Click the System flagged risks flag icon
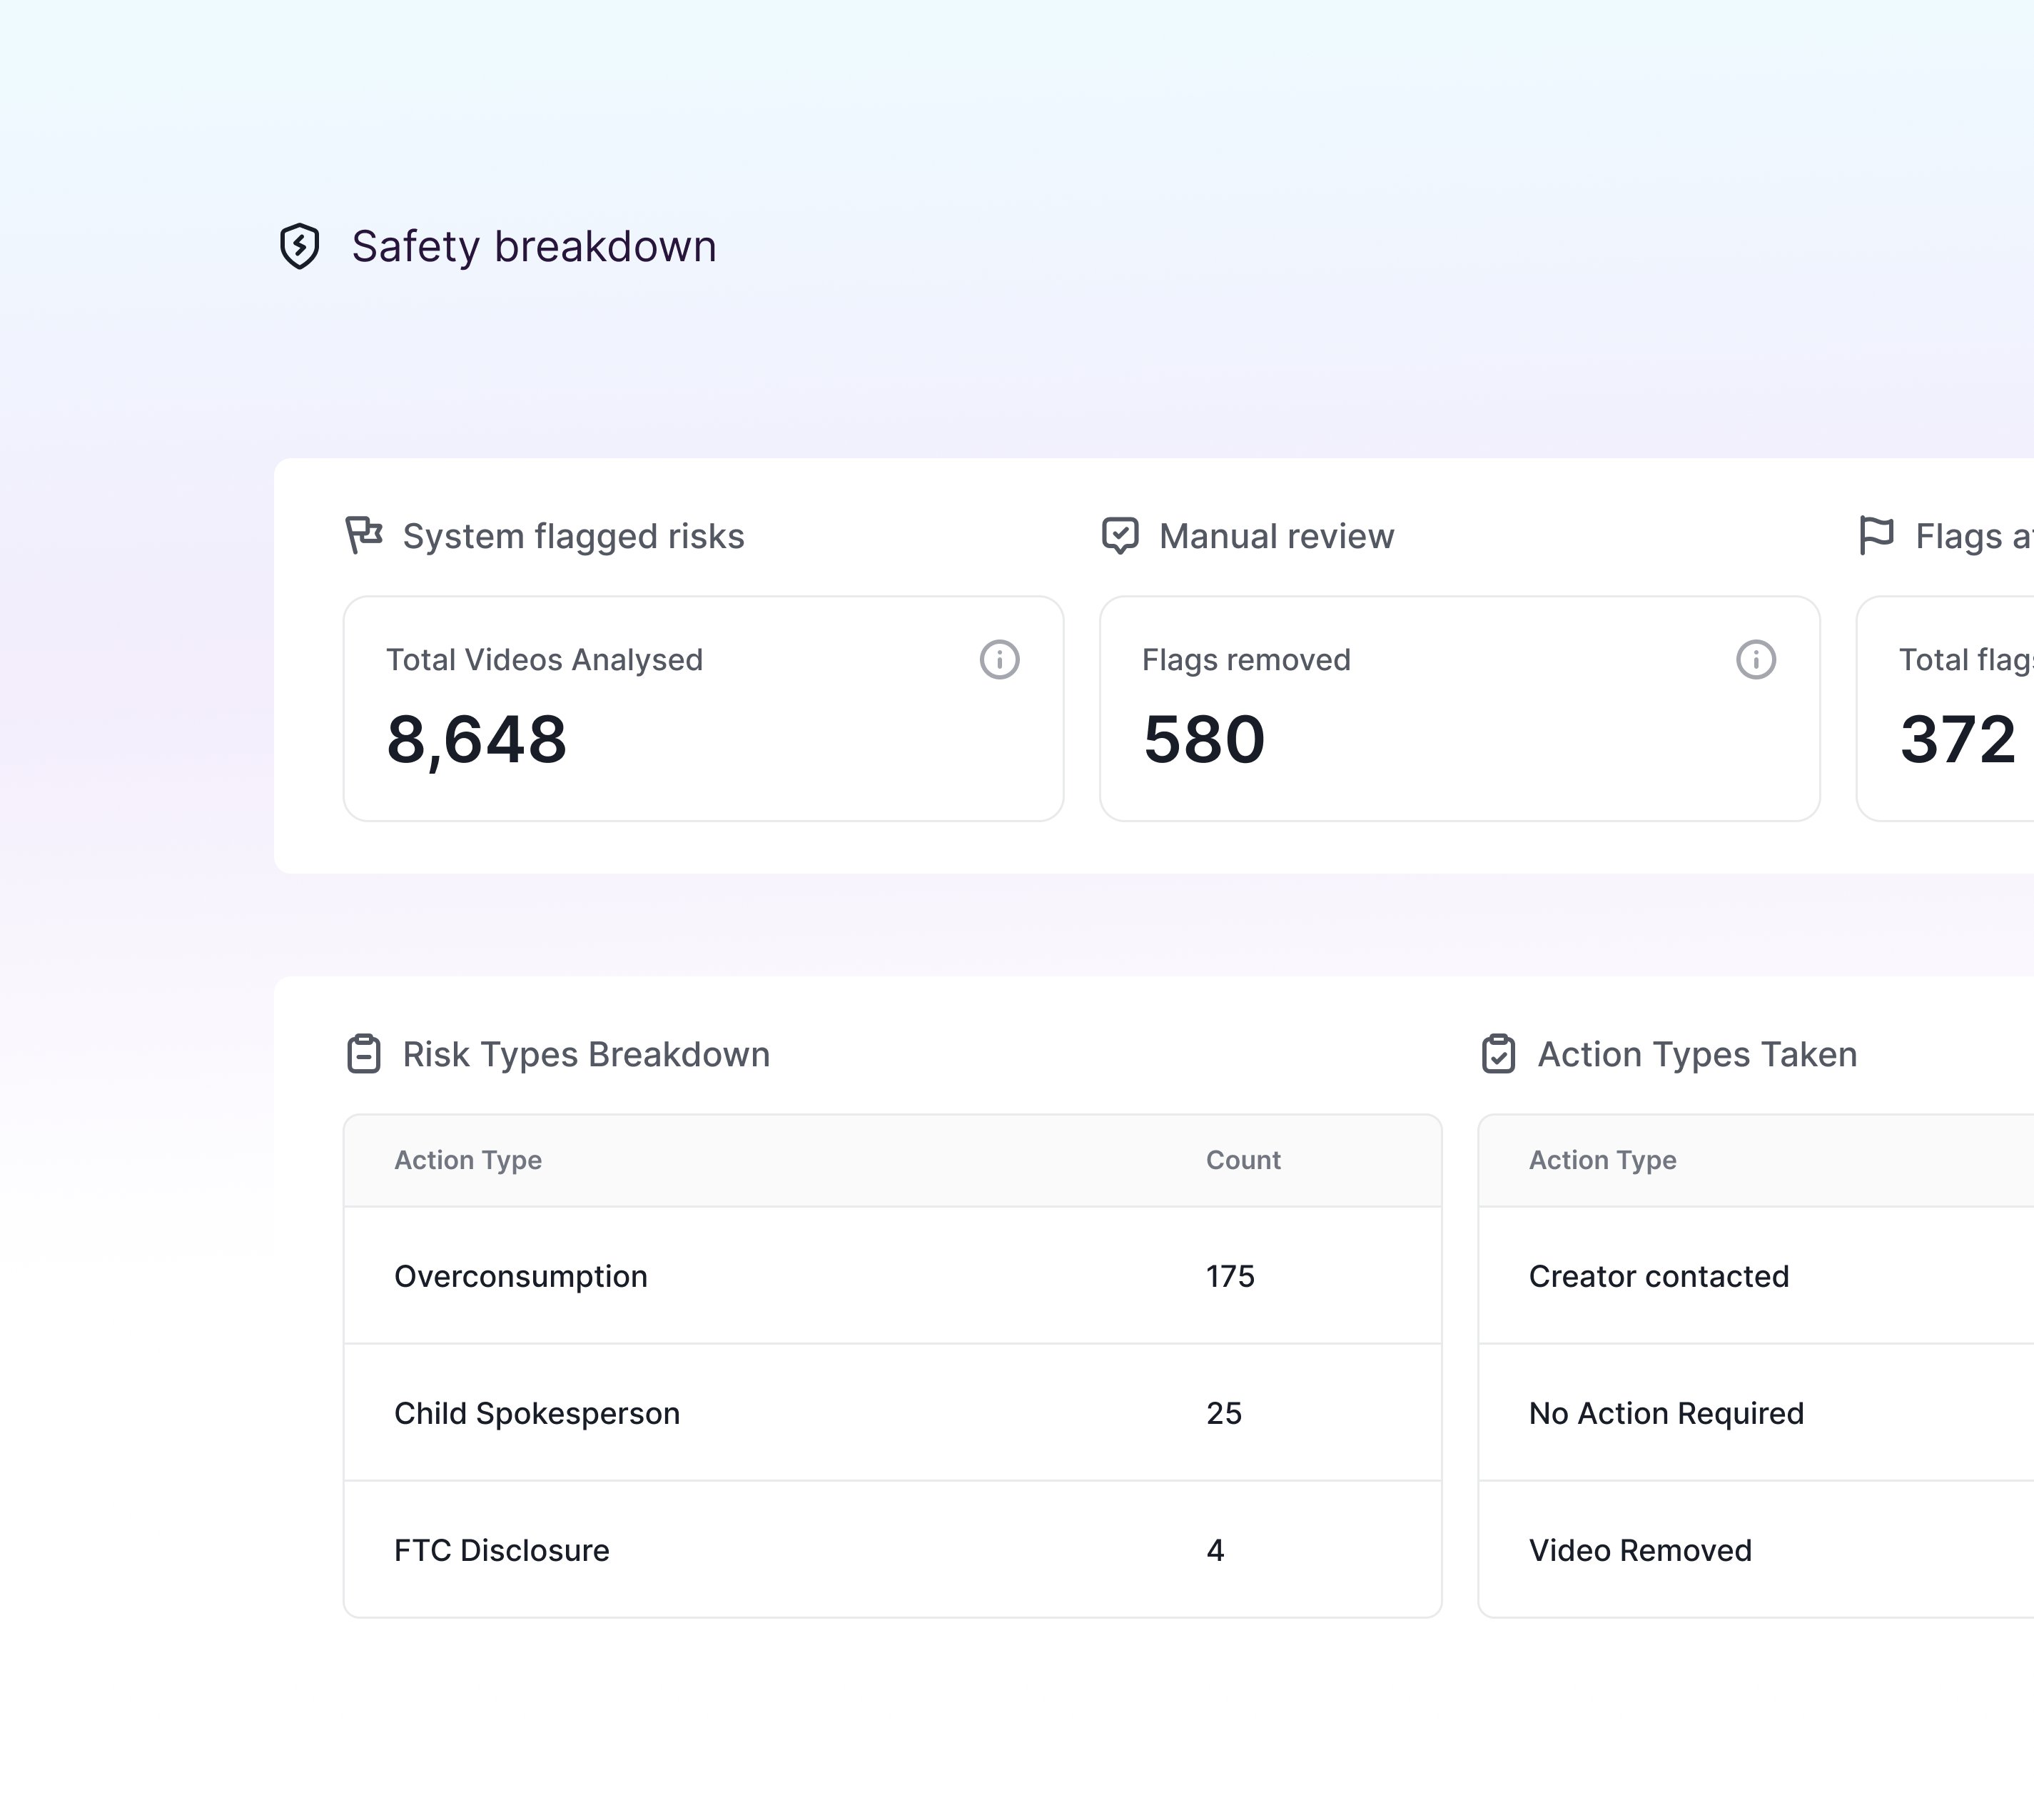 coord(364,535)
